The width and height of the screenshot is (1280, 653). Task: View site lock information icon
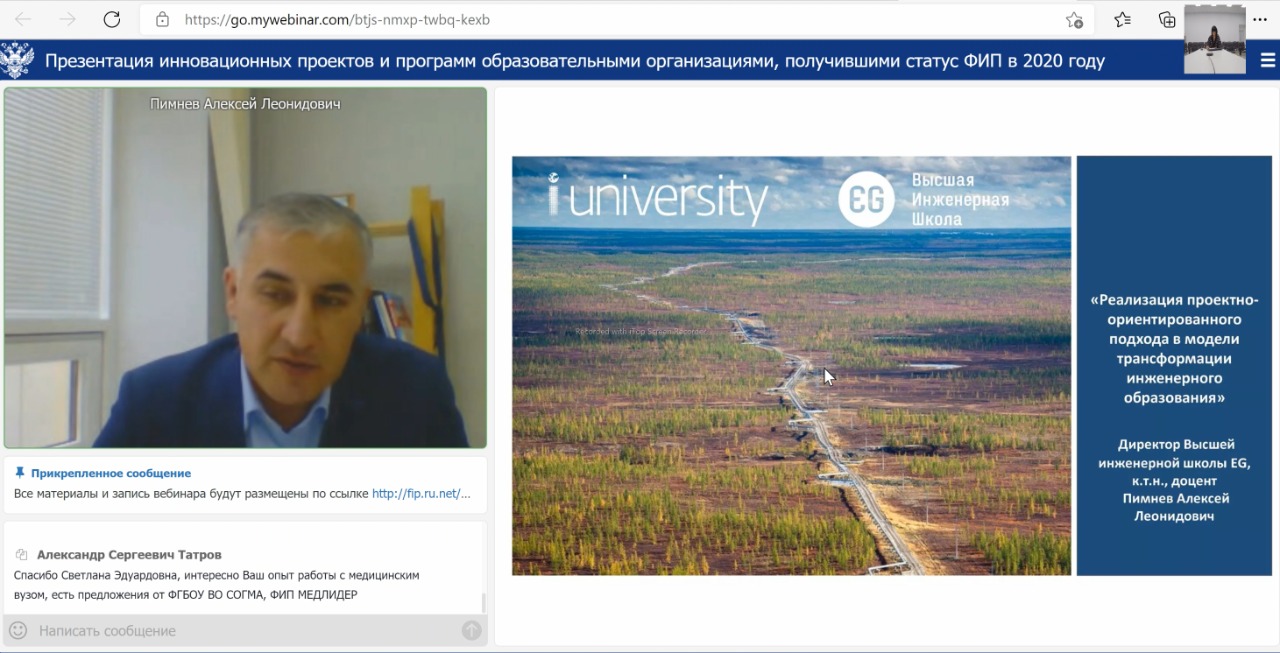click(x=161, y=20)
